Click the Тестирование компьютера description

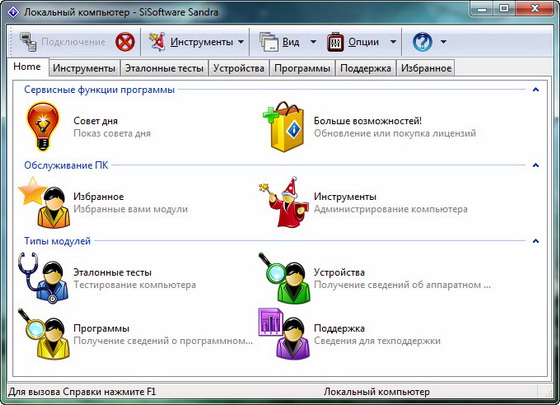pyautogui.click(x=135, y=285)
